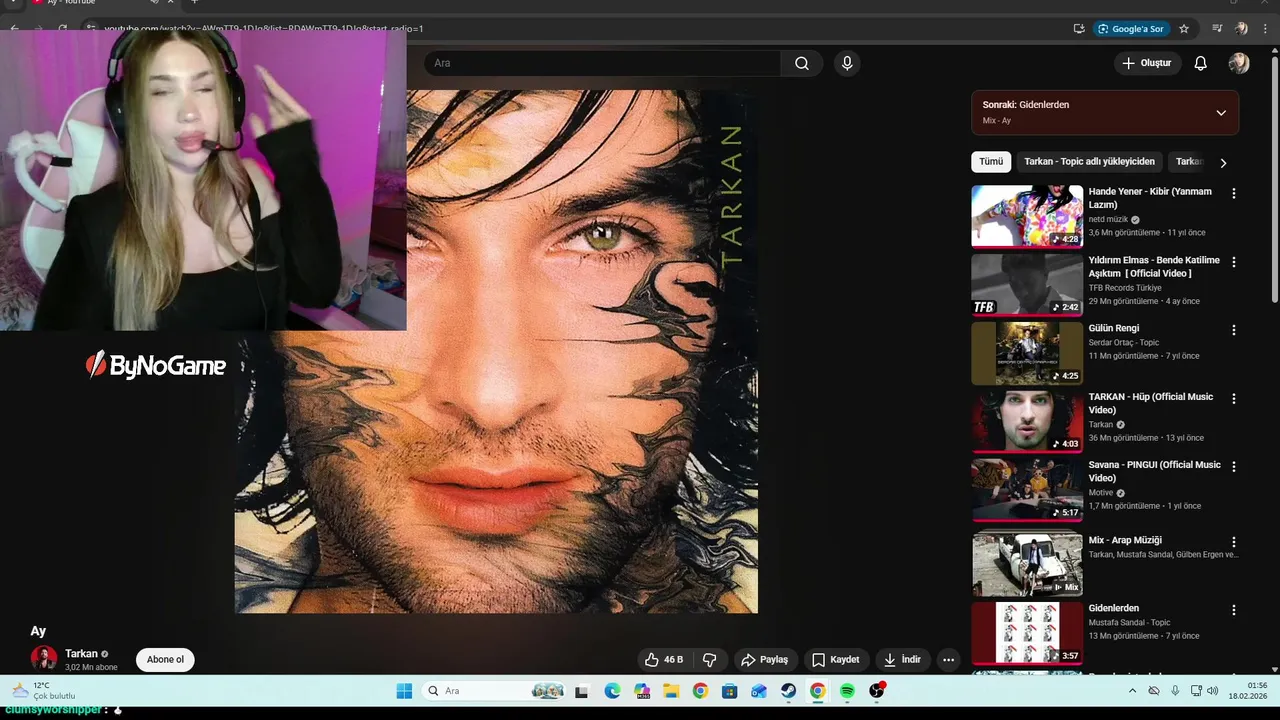Viewport: 1280px width, 720px height.
Task: Open the Gülün Rengi video title
Action: pos(1113,328)
